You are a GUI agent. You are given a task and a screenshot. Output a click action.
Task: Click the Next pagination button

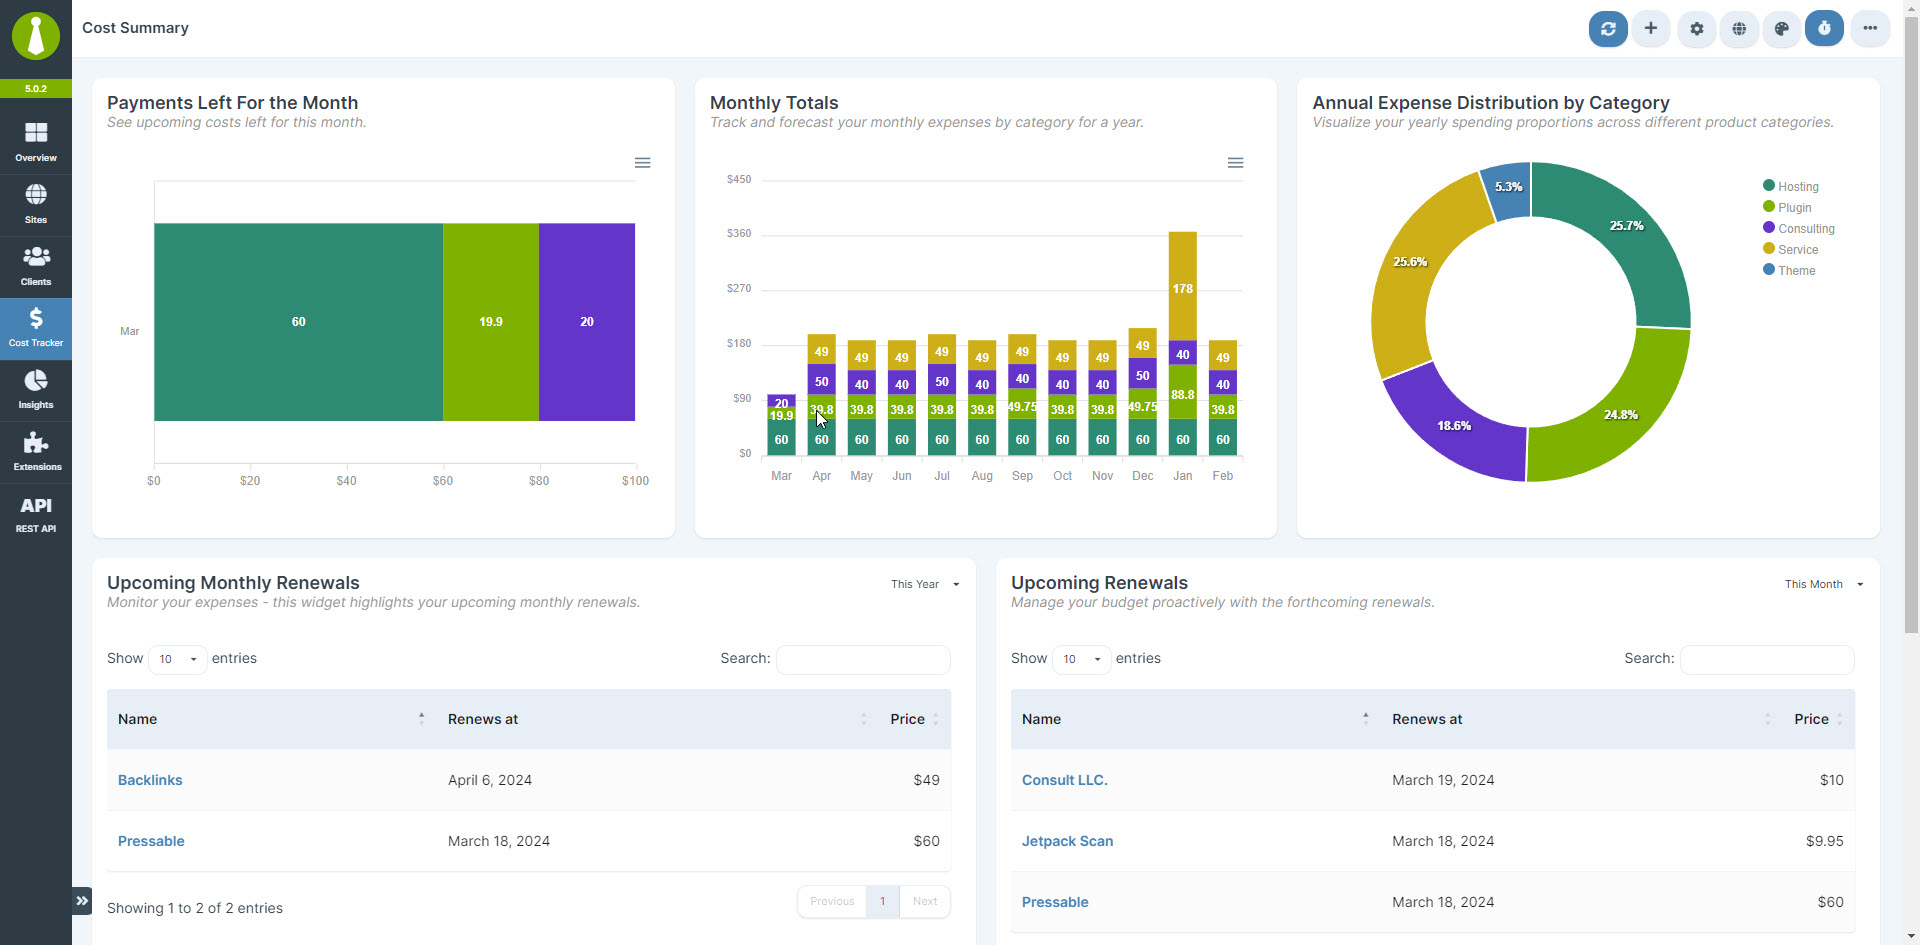click(925, 901)
